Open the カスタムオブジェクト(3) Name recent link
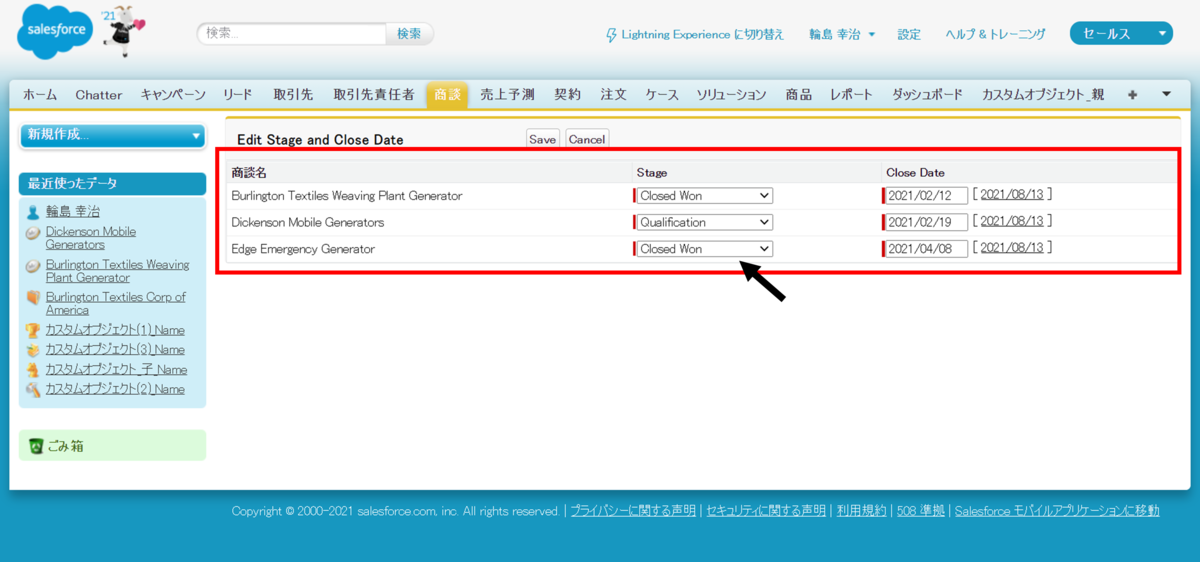 [115, 350]
